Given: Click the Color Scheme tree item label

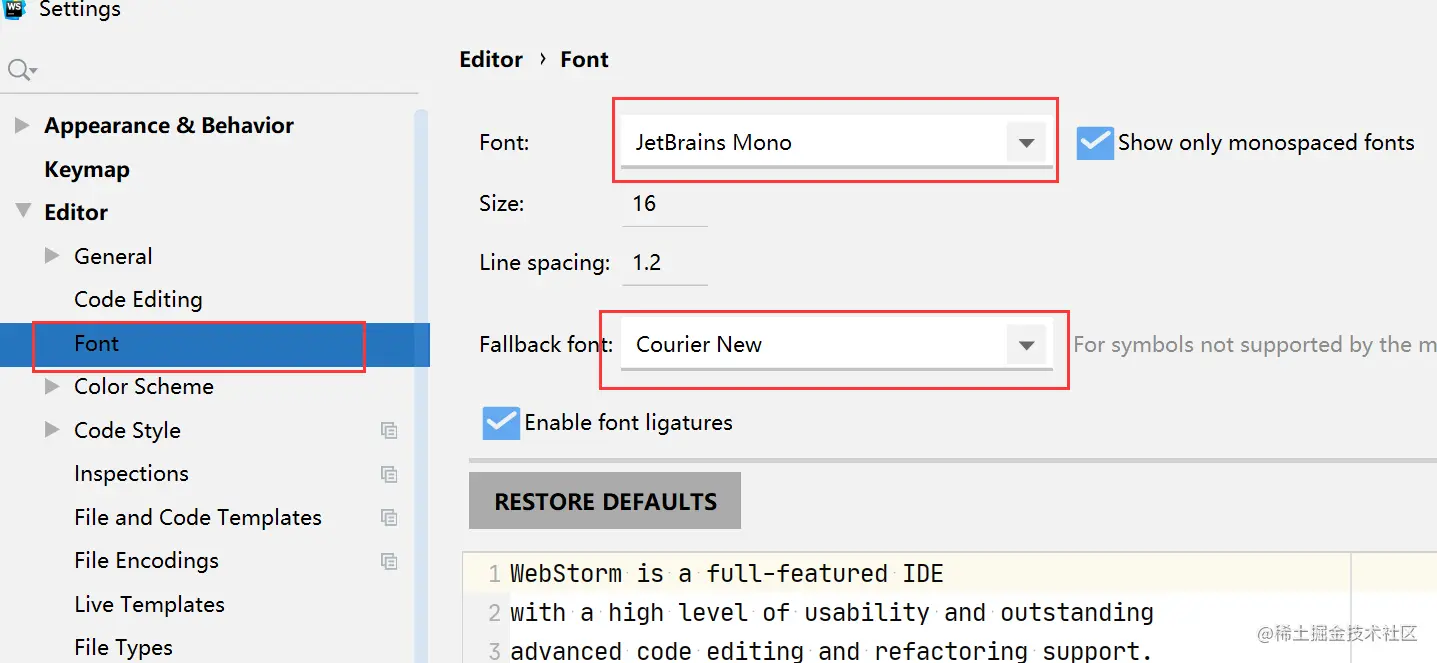Looking at the screenshot, I should pyautogui.click(x=144, y=387).
